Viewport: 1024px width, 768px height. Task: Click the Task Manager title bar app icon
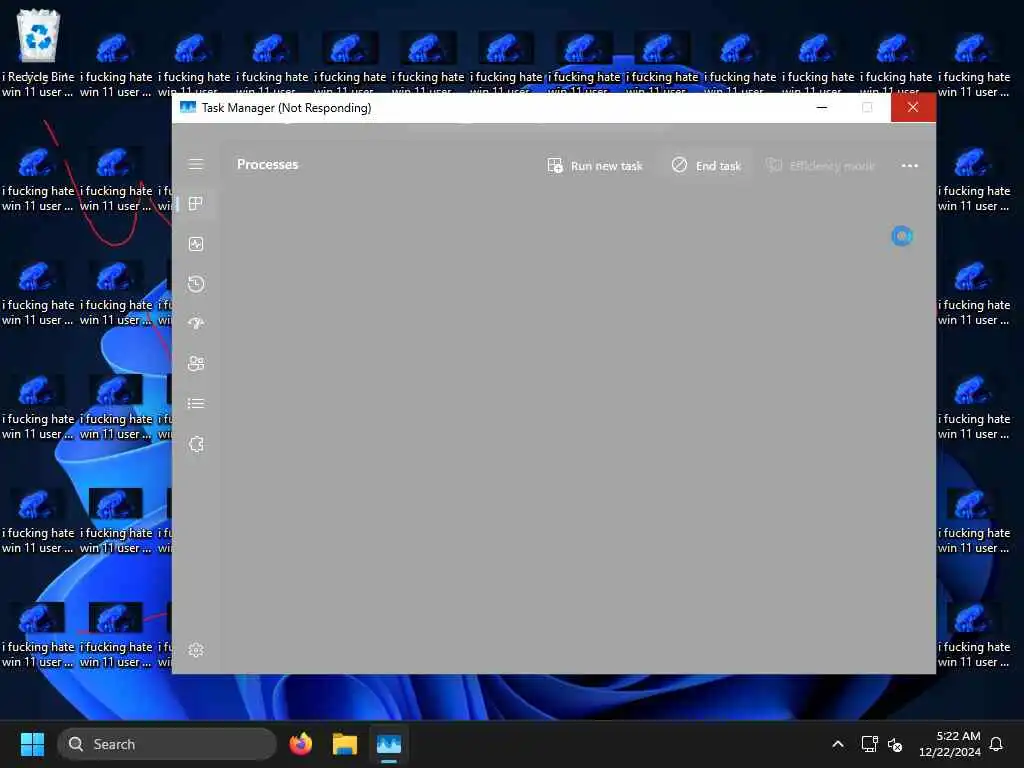coord(188,107)
